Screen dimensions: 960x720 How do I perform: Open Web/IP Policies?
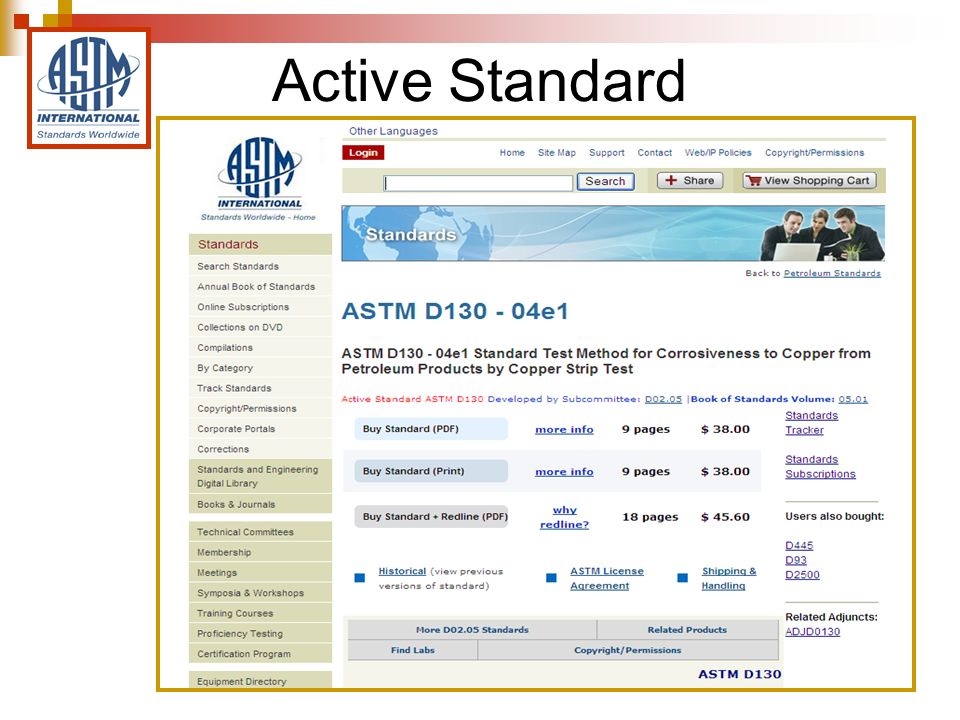point(718,152)
